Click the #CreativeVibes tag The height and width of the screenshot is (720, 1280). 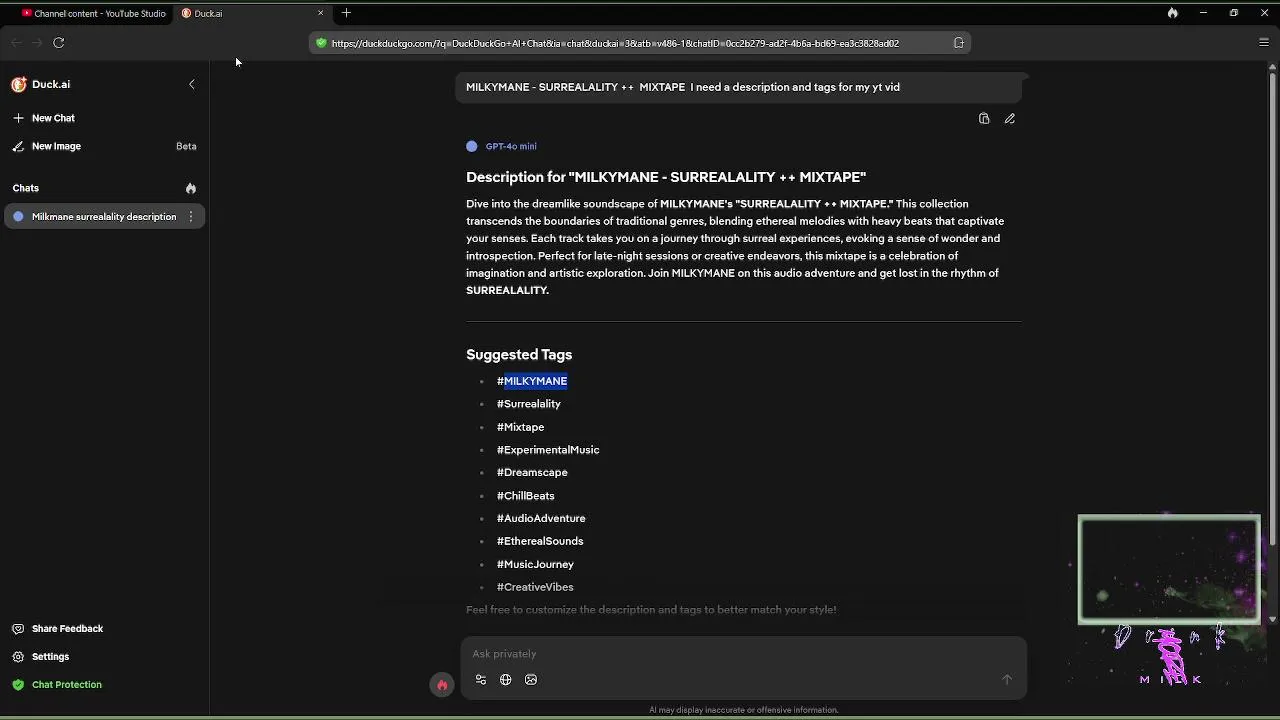pos(535,588)
